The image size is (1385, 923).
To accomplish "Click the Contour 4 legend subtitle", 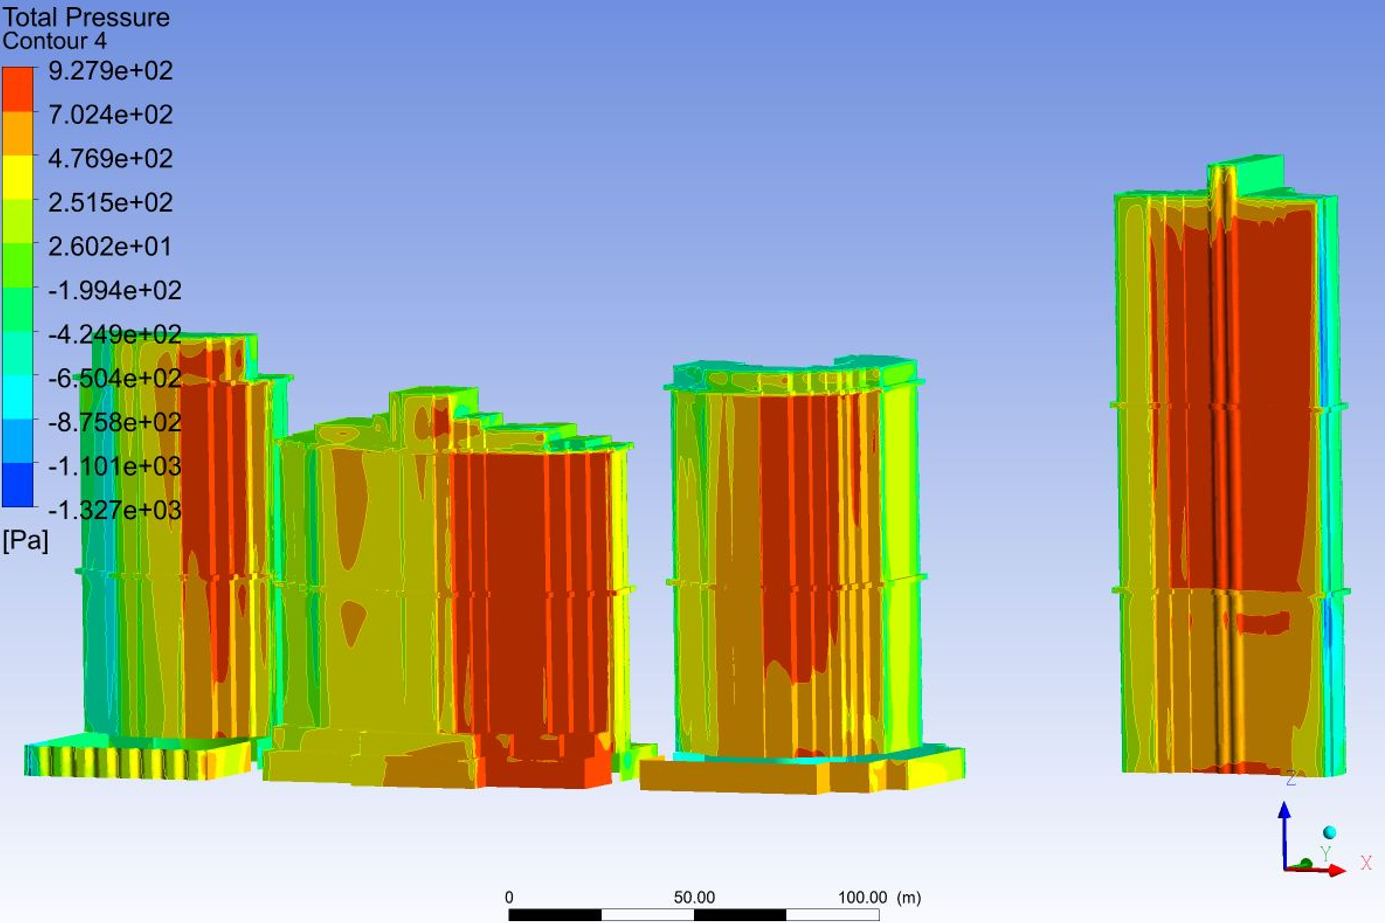I will tap(54, 41).
